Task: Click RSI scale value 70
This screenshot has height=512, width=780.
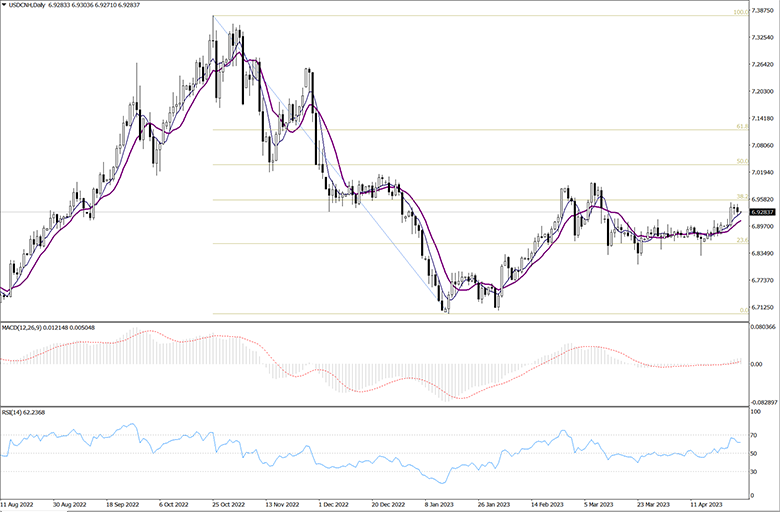Action: click(754, 435)
